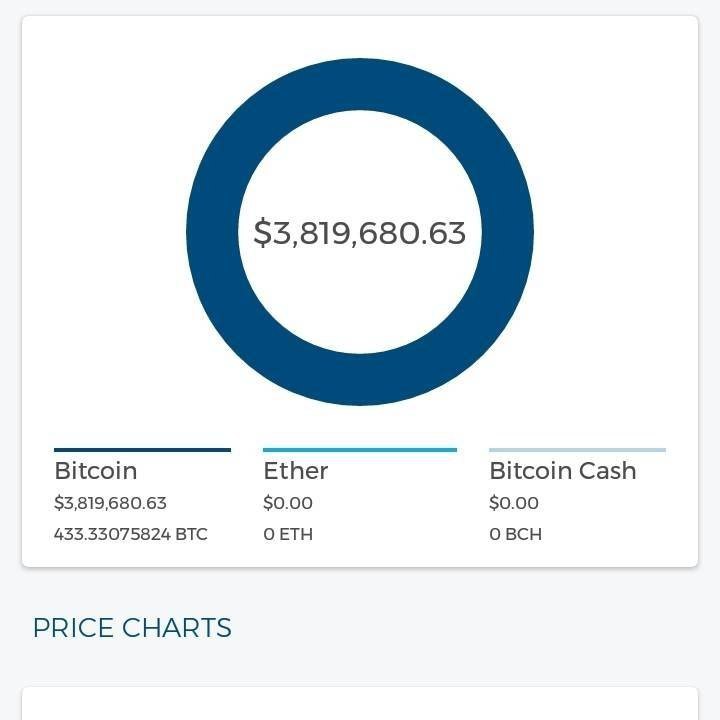The height and width of the screenshot is (720, 720).
Task: Select the 433.33075824 BTC amount
Action: 130,534
